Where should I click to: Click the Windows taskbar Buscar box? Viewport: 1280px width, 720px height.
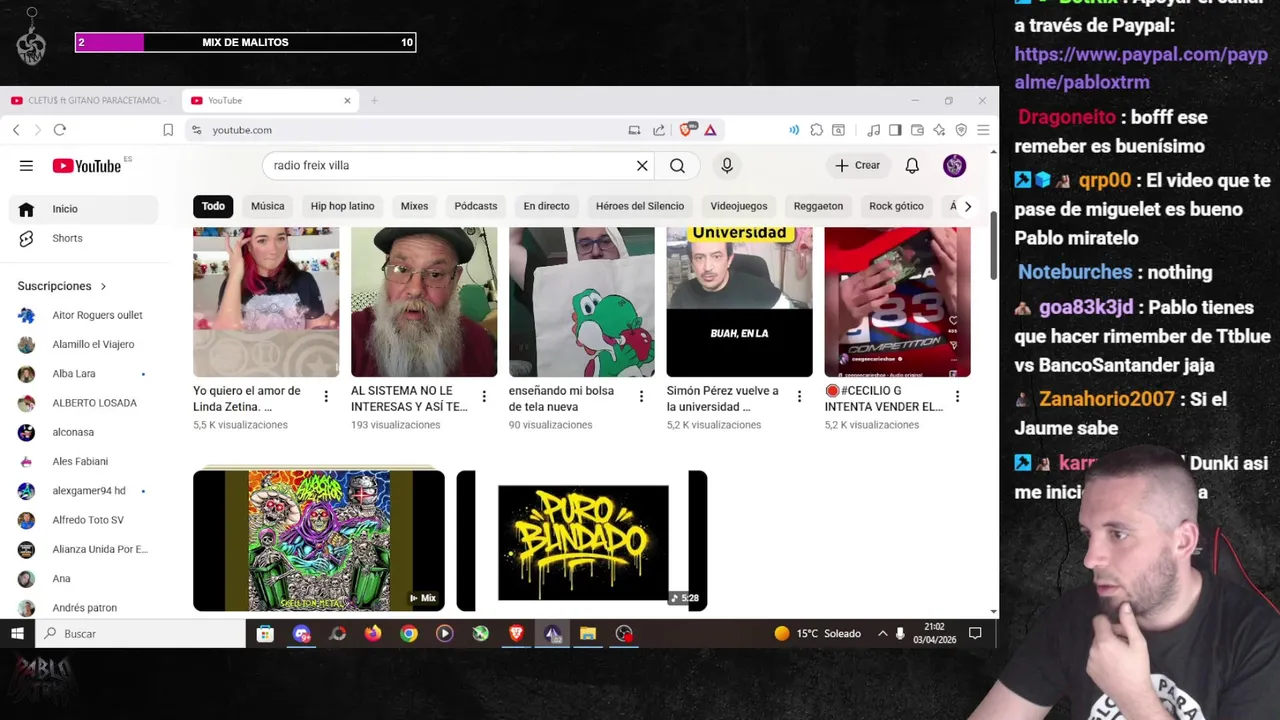pyautogui.click(x=140, y=633)
